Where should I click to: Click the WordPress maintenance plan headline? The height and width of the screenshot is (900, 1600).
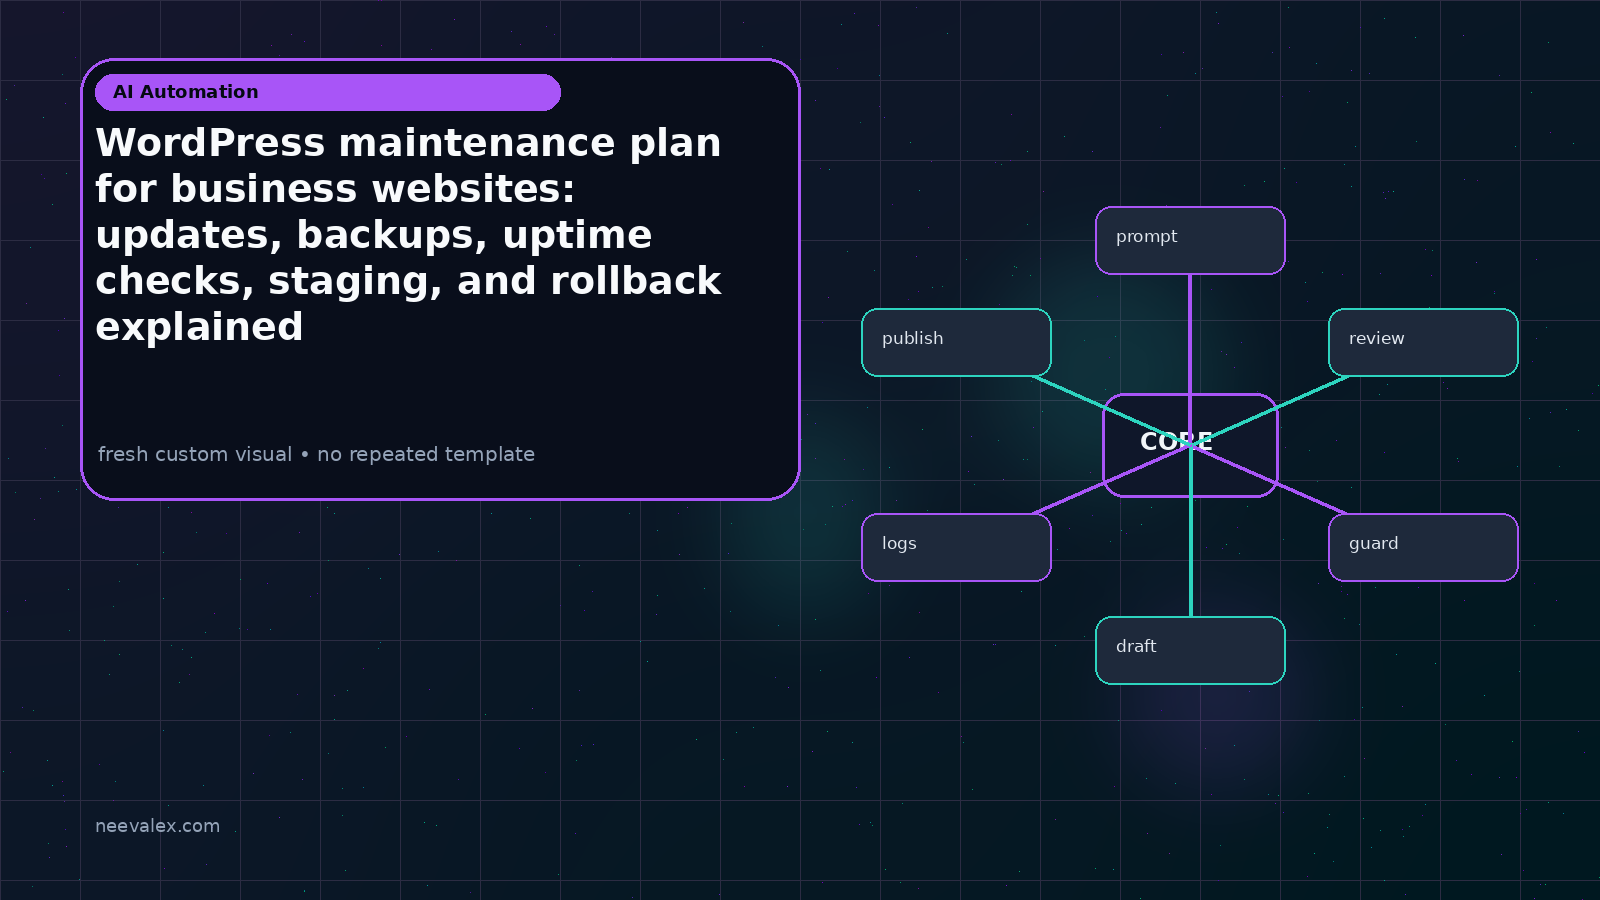(x=408, y=234)
